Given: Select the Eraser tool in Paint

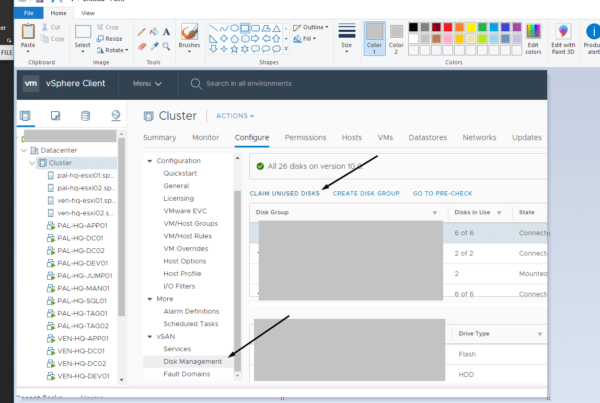Looking at the screenshot, I should pos(142,46).
